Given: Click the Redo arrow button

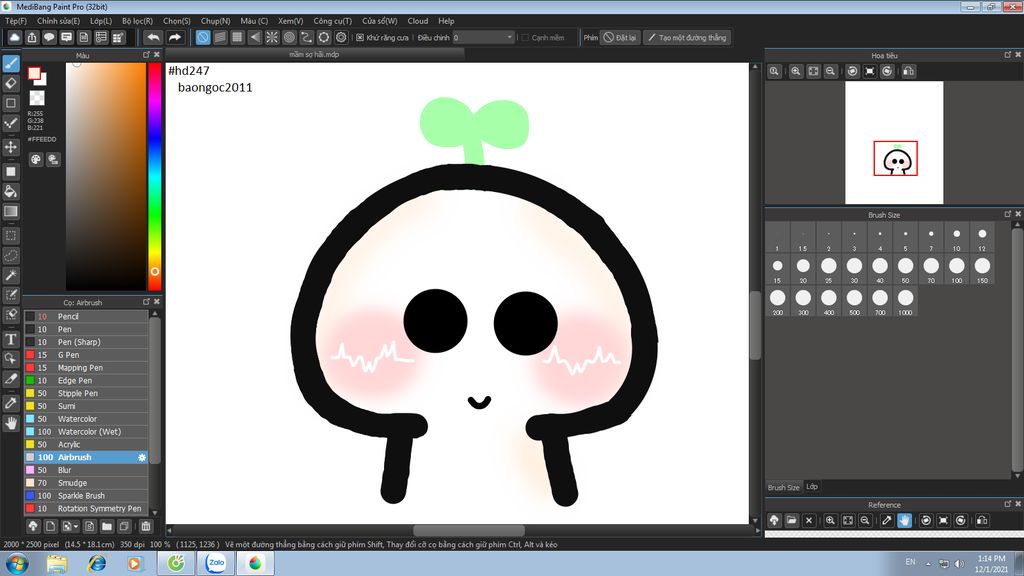Looking at the screenshot, I should pyautogui.click(x=174, y=37).
